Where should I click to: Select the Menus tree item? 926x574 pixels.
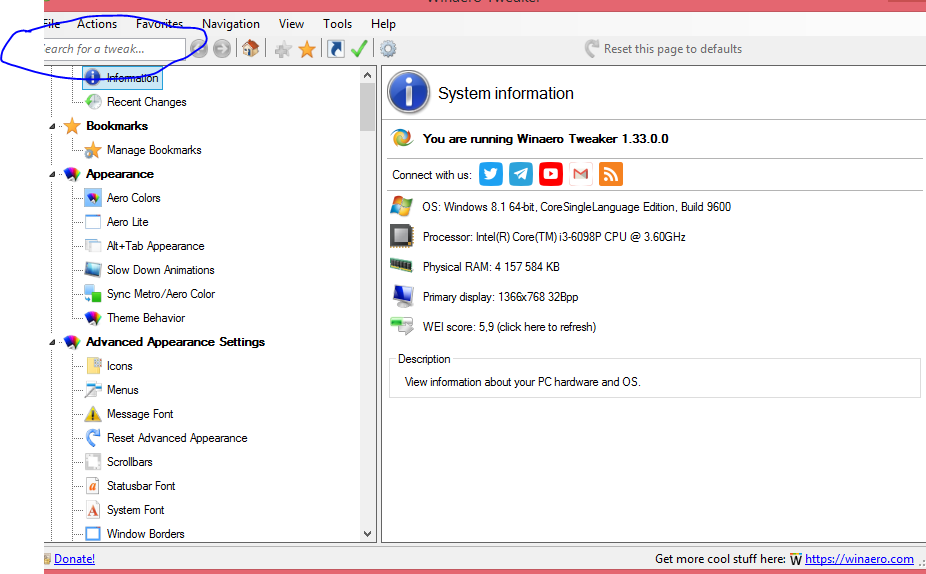[x=122, y=390]
